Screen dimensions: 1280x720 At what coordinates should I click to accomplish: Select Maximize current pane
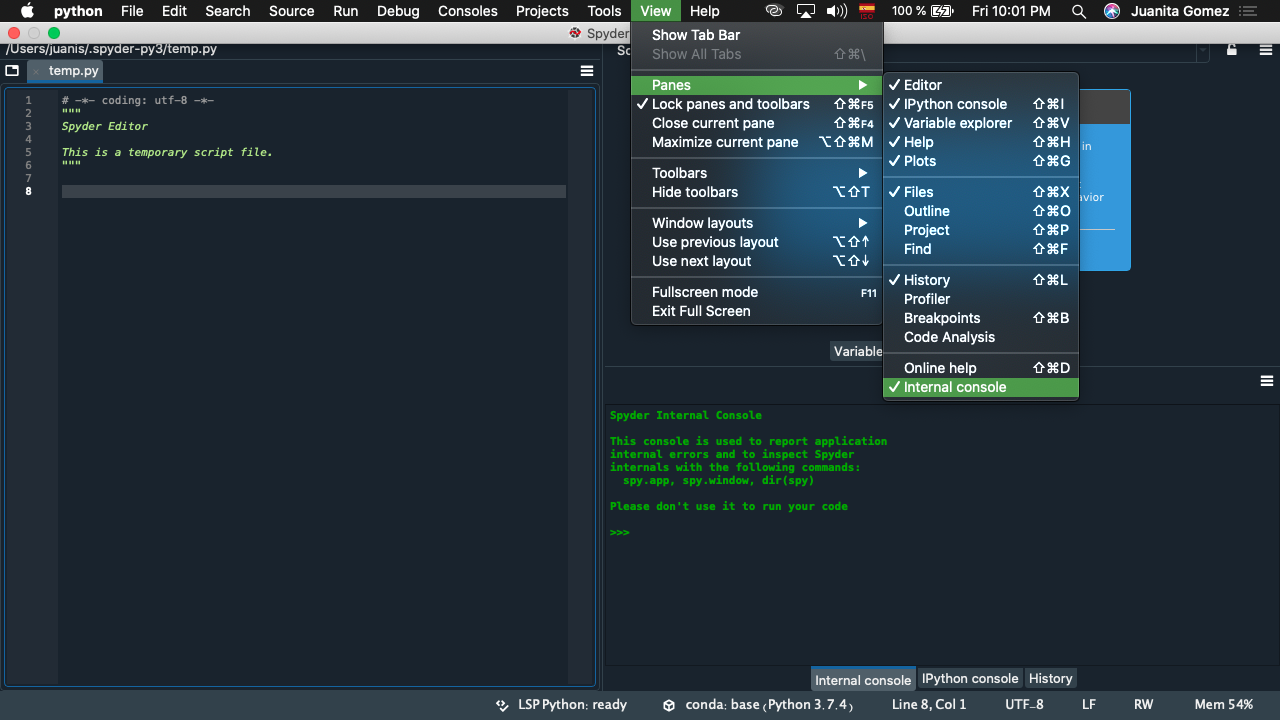pyautogui.click(x=757, y=142)
